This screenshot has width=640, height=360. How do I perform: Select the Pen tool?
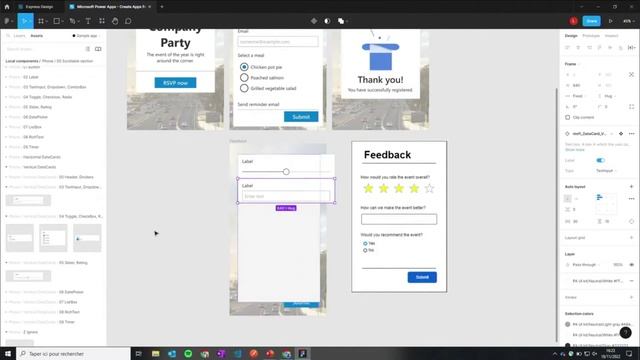tap(73, 21)
